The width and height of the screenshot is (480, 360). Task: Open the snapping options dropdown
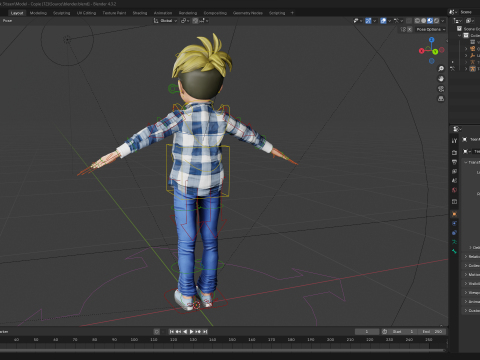click(204, 21)
